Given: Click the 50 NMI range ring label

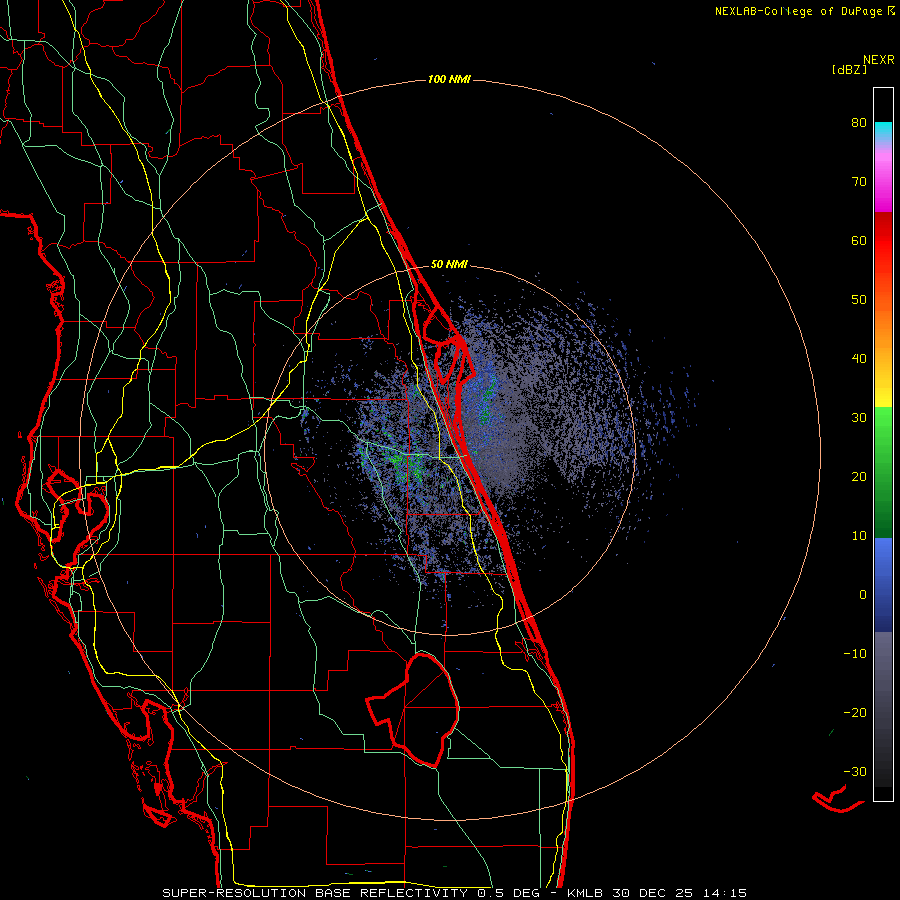Looking at the screenshot, I should coord(449,265).
